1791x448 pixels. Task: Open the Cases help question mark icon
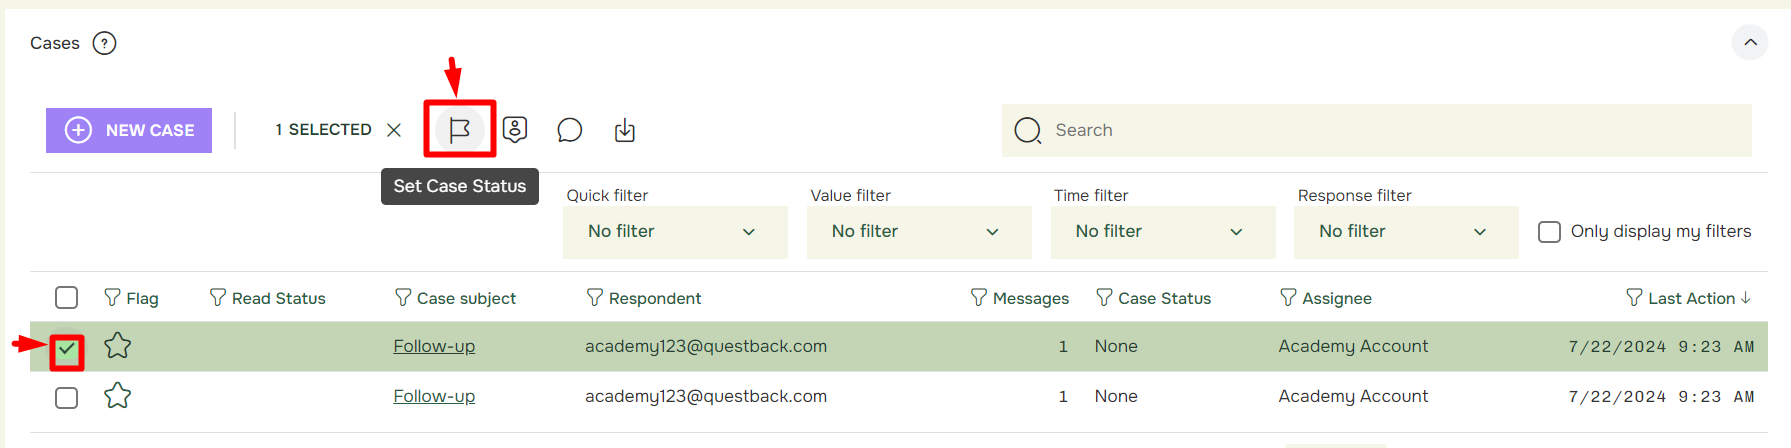point(104,43)
